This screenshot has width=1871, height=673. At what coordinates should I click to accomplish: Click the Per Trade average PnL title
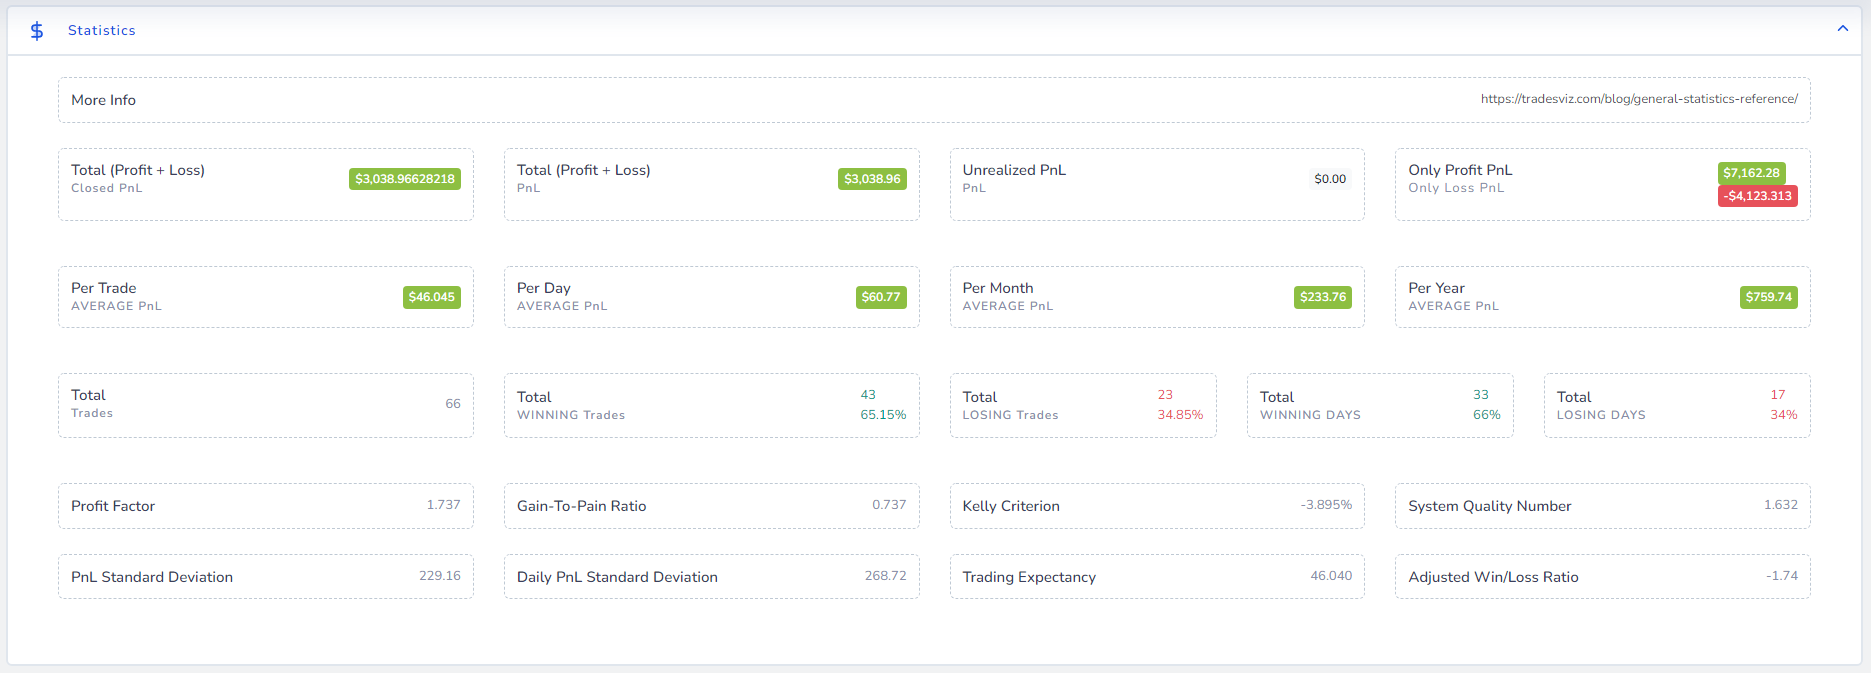[103, 288]
